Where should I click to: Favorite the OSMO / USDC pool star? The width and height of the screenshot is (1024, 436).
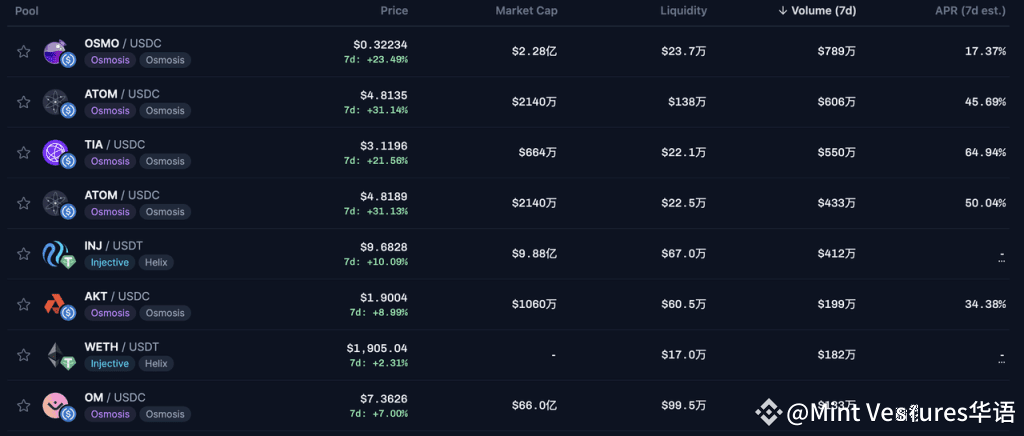[x=24, y=52]
